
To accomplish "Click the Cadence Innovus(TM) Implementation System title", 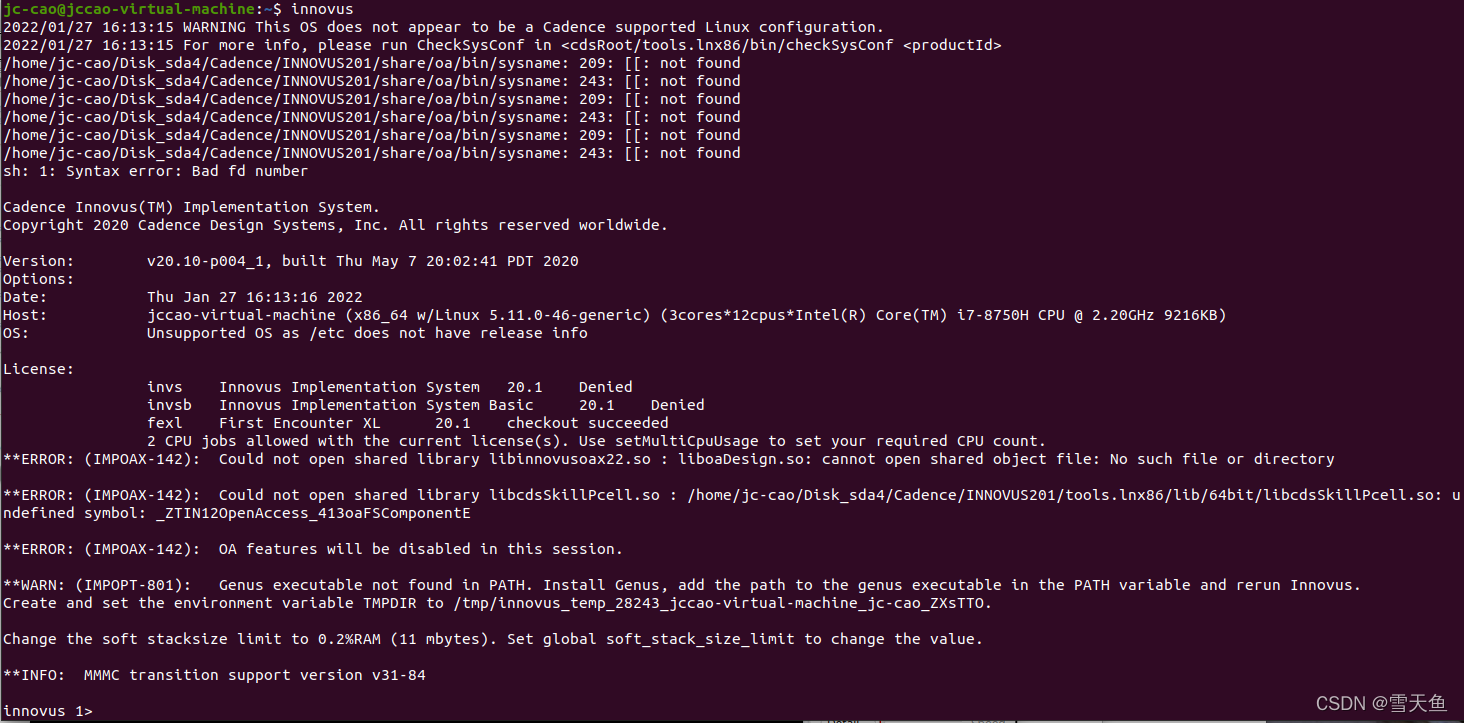I will point(191,207).
